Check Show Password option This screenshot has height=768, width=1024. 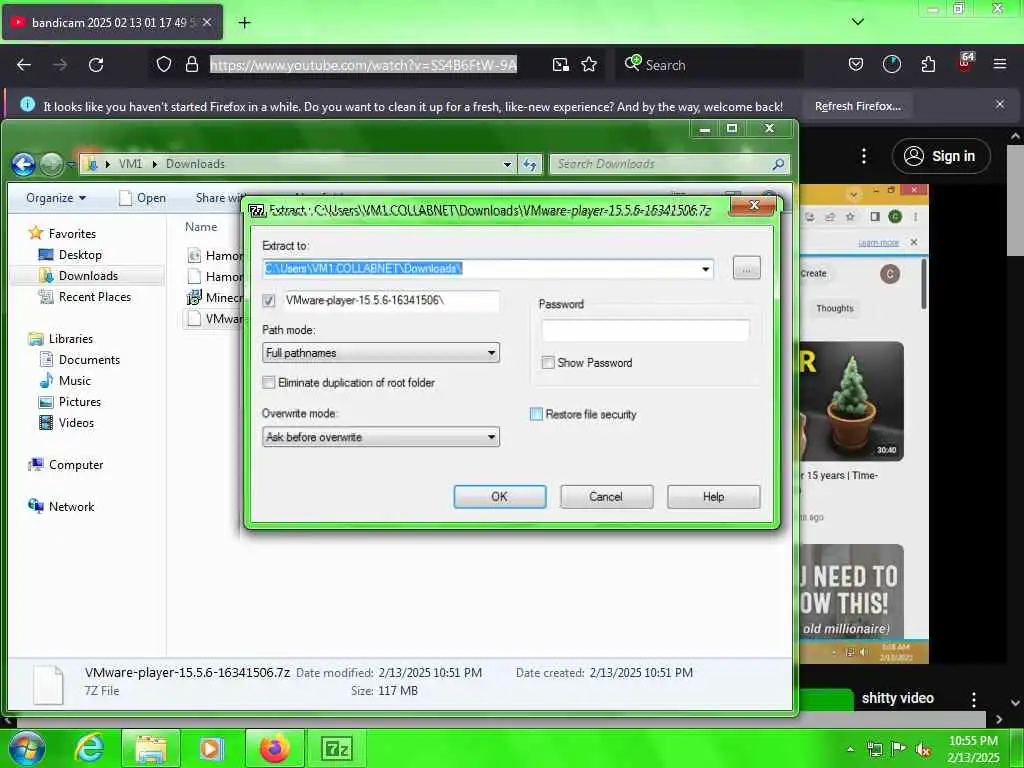[548, 362]
